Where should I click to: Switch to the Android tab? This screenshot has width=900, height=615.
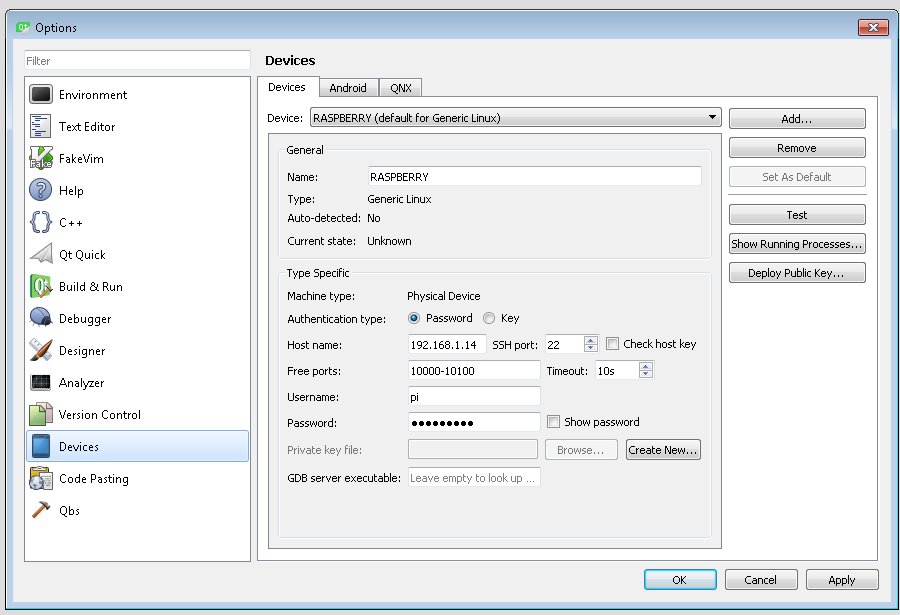[348, 88]
